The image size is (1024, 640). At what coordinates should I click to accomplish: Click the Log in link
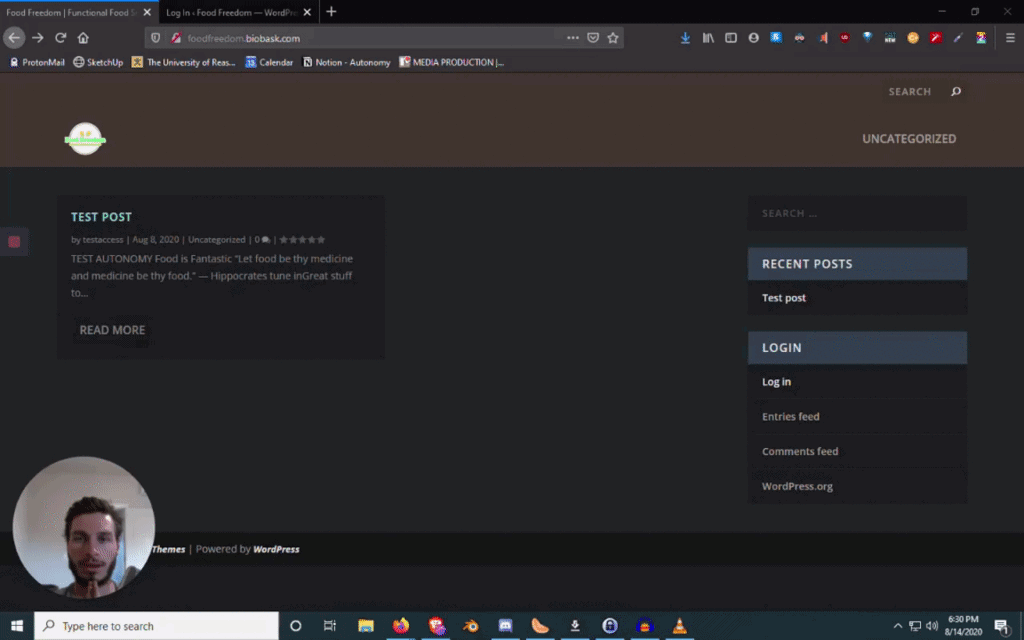776,382
